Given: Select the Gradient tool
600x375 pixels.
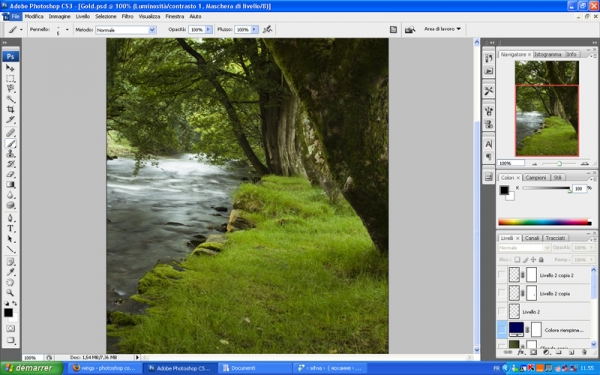Looking at the screenshot, I should [10, 185].
